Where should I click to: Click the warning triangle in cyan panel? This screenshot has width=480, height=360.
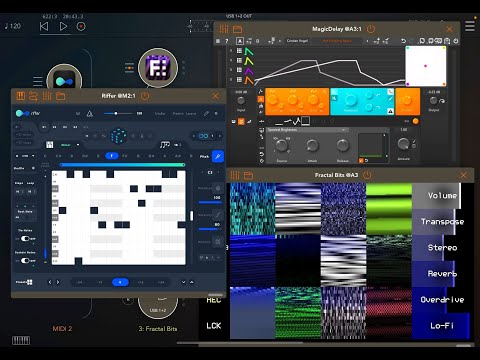[390, 111]
